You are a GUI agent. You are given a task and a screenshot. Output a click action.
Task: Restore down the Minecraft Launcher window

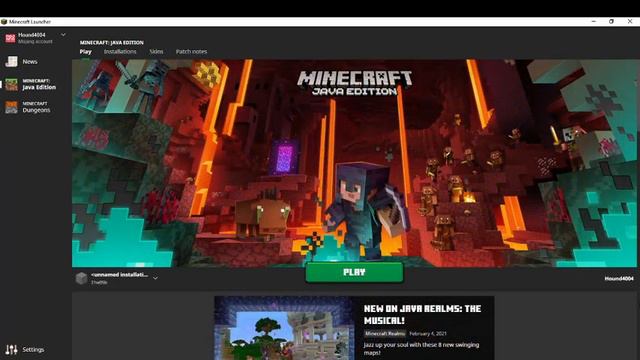coord(611,21)
